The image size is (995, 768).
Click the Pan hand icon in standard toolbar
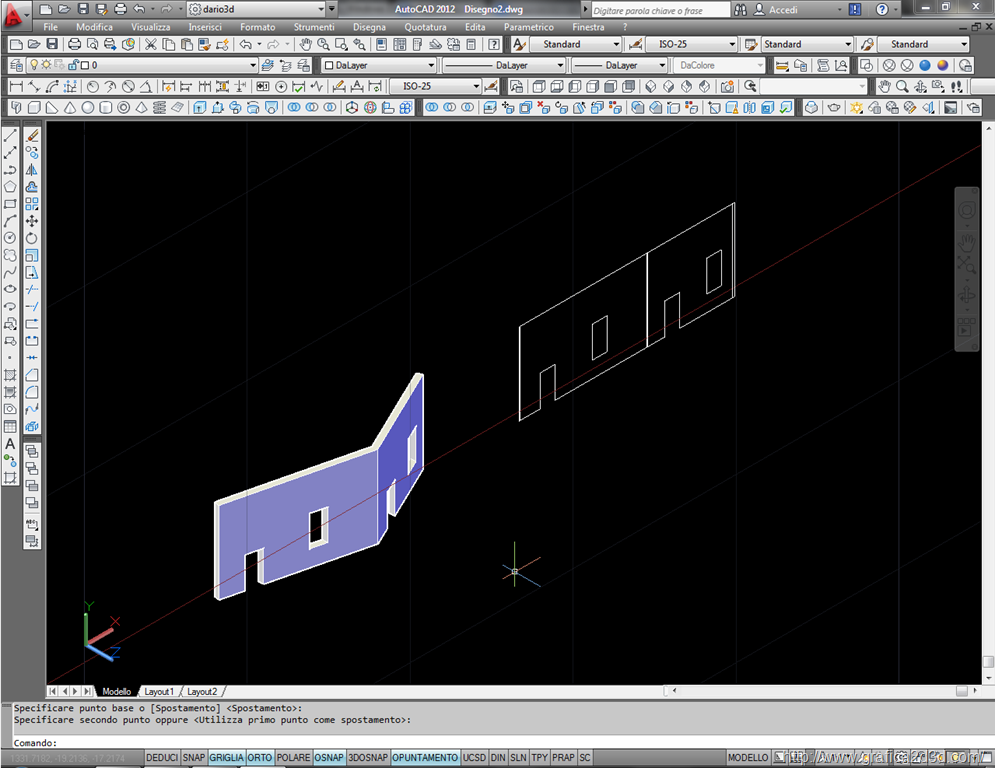pos(307,44)
